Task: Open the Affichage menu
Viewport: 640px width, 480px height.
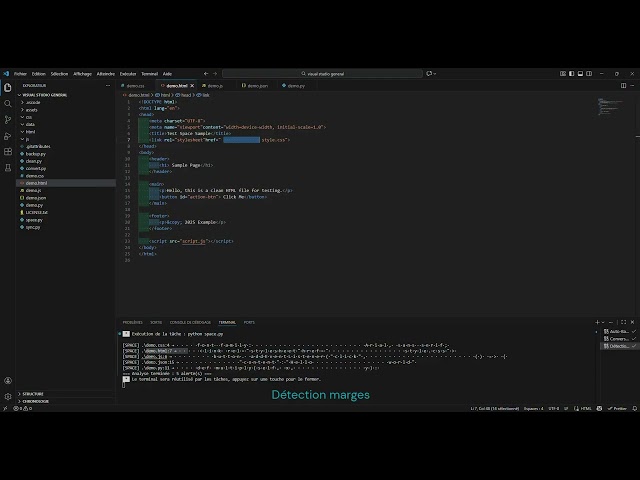Action: click(x=82, y=74)
